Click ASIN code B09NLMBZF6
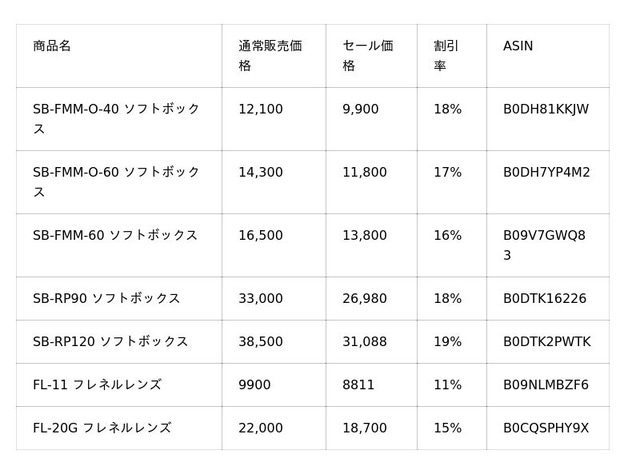The image size is (640, 474). 545,384
